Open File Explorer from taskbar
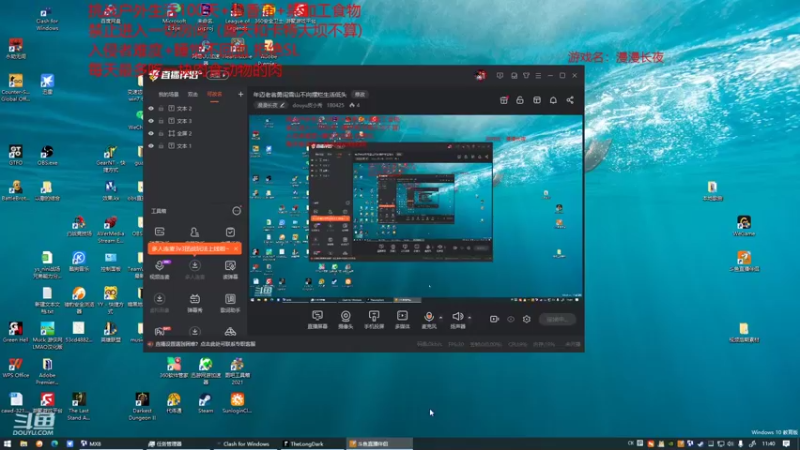The image size is (800, 450). point(23,444)
